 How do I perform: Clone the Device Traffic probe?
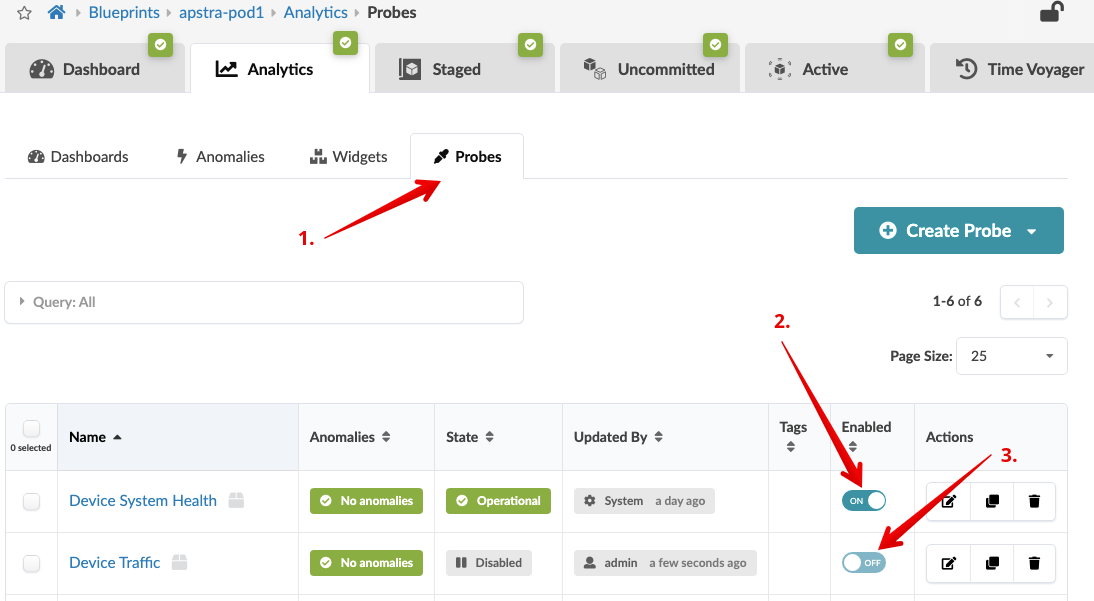992,564
